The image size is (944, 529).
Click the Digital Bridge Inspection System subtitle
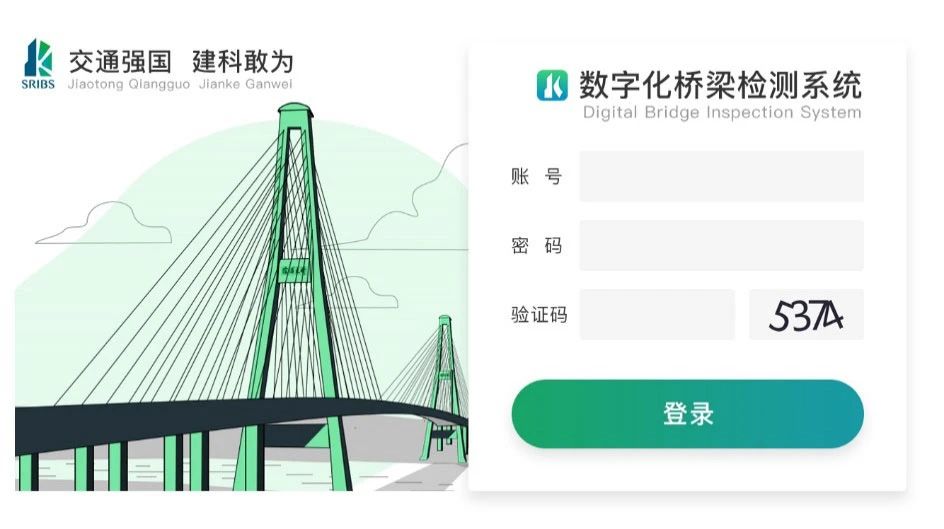pyautogui.click(x=722, y=113)
